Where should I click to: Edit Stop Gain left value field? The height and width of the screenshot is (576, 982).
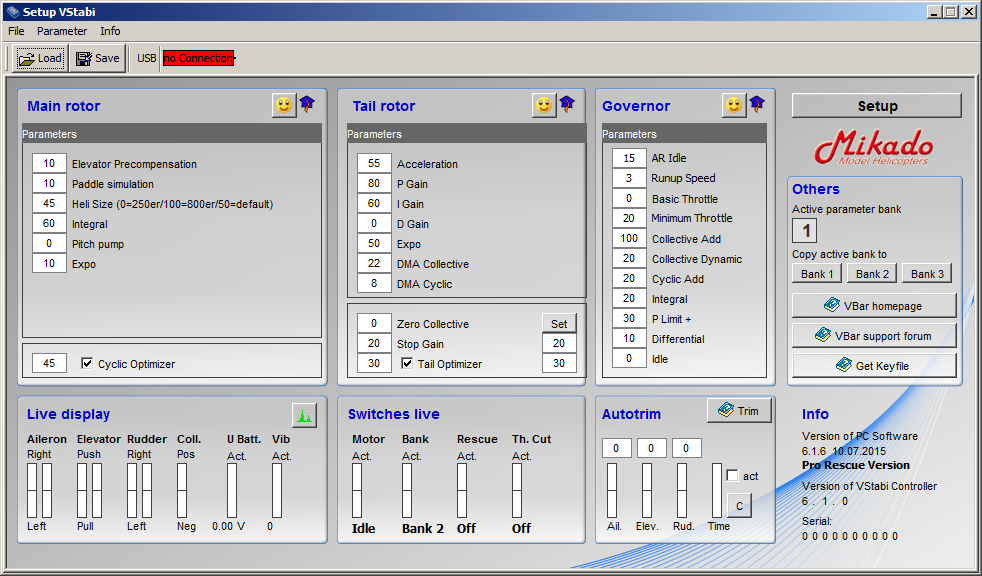374,344
